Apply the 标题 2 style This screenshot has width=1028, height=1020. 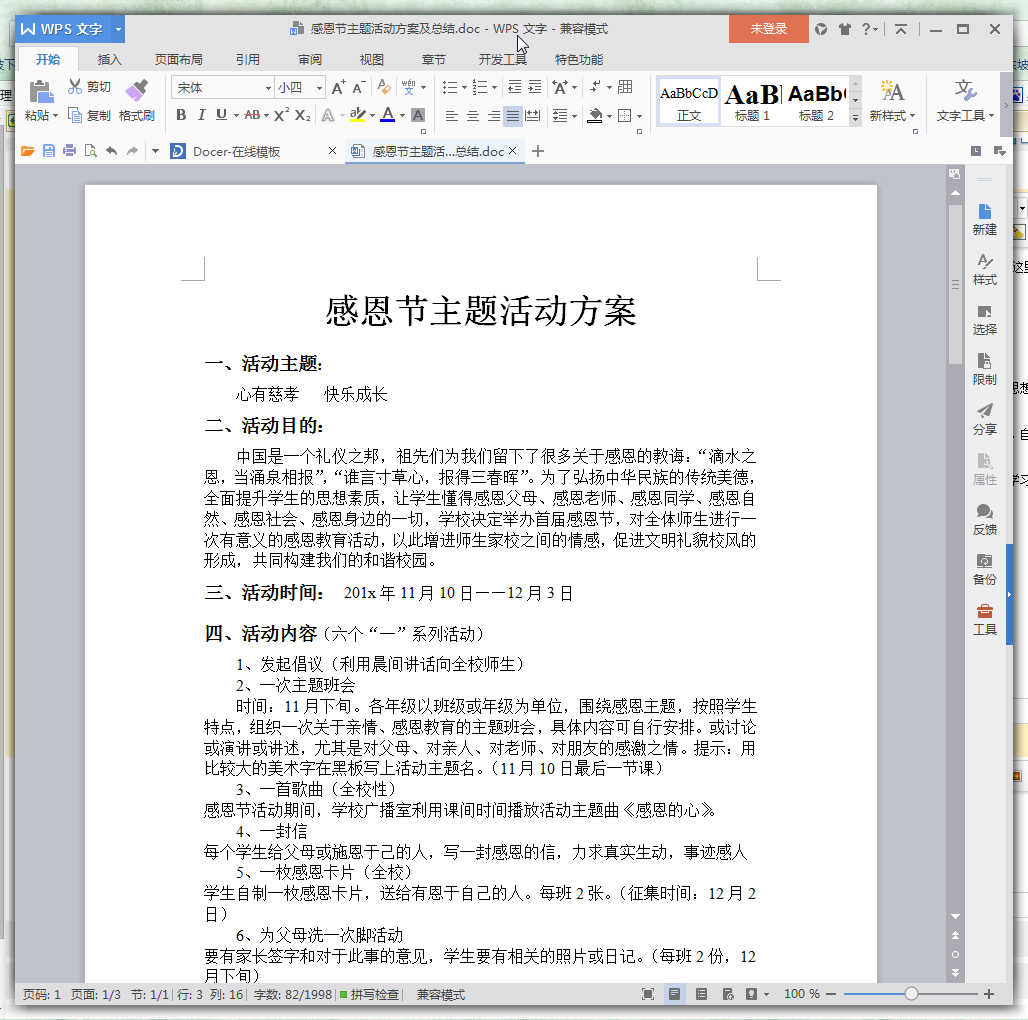[x=816, y=102]
